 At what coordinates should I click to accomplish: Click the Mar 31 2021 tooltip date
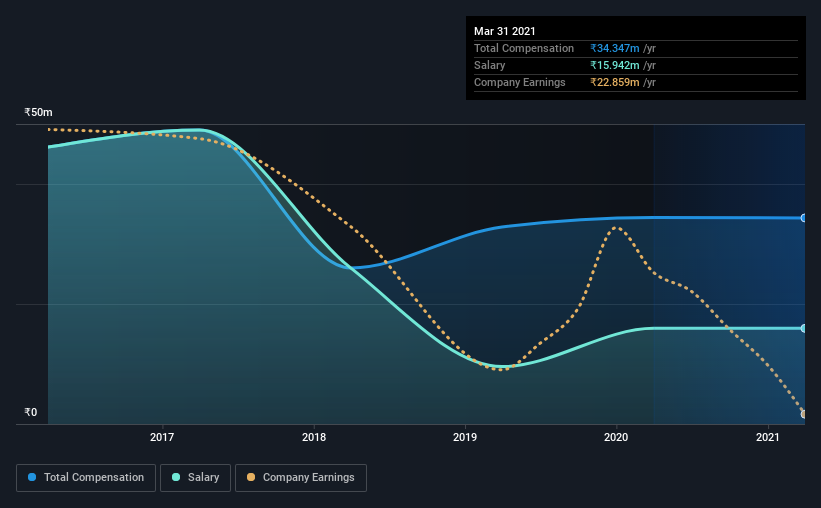click(x=505, y=31)
